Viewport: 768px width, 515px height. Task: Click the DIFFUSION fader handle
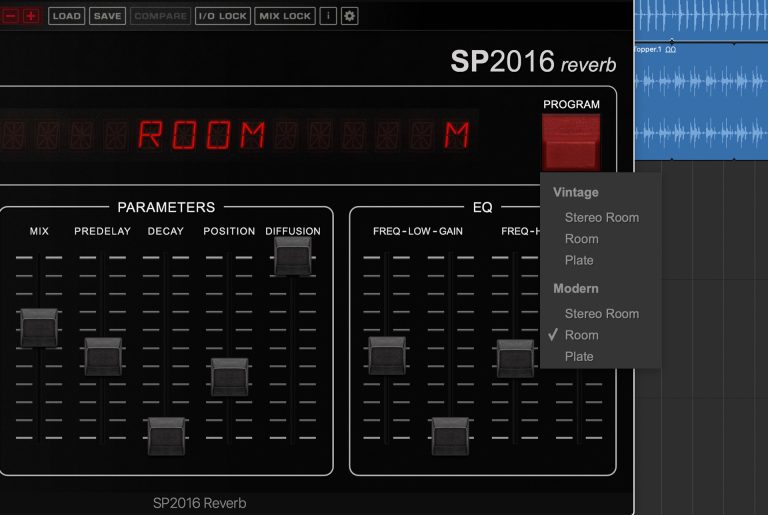coord(293,256)
